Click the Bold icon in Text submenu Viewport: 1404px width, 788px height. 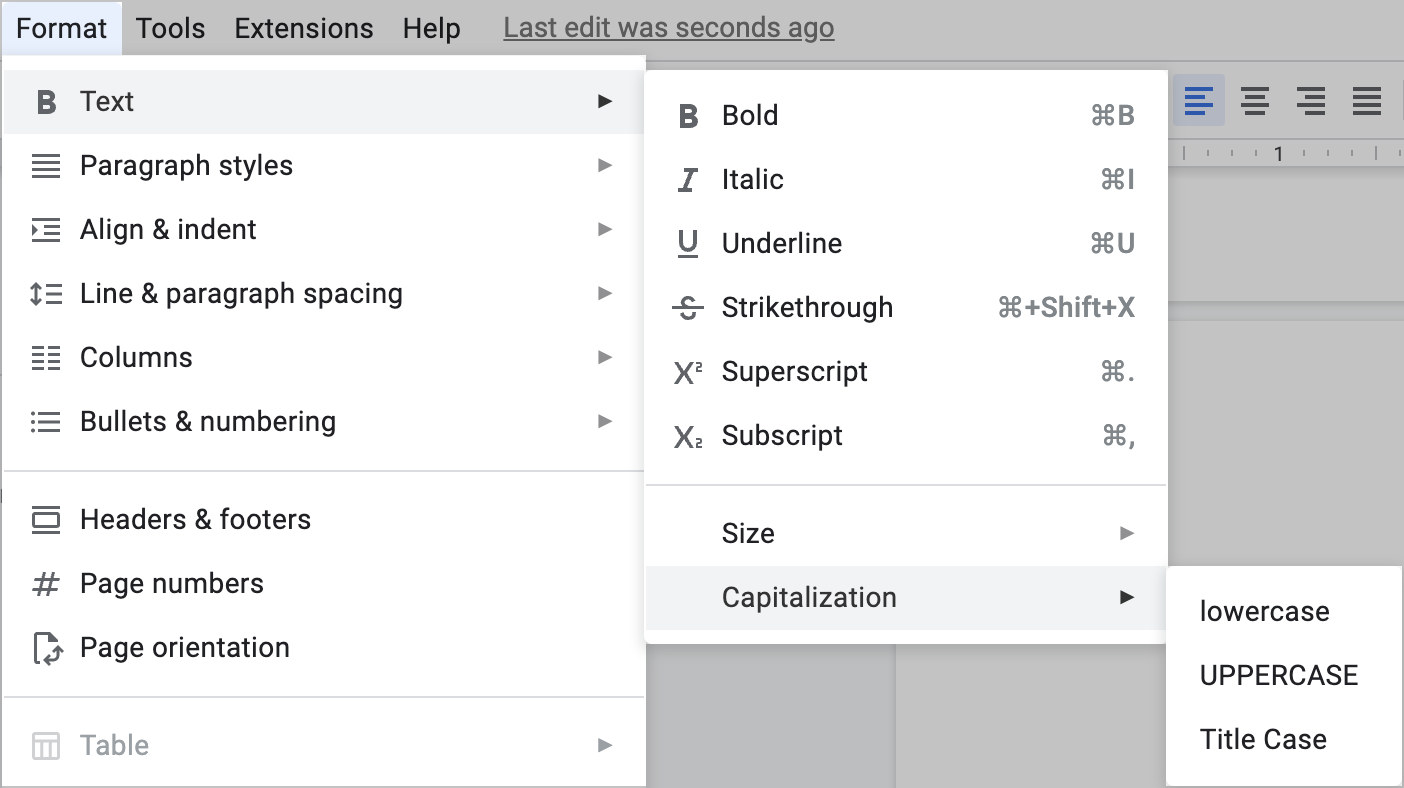point(688,116)
